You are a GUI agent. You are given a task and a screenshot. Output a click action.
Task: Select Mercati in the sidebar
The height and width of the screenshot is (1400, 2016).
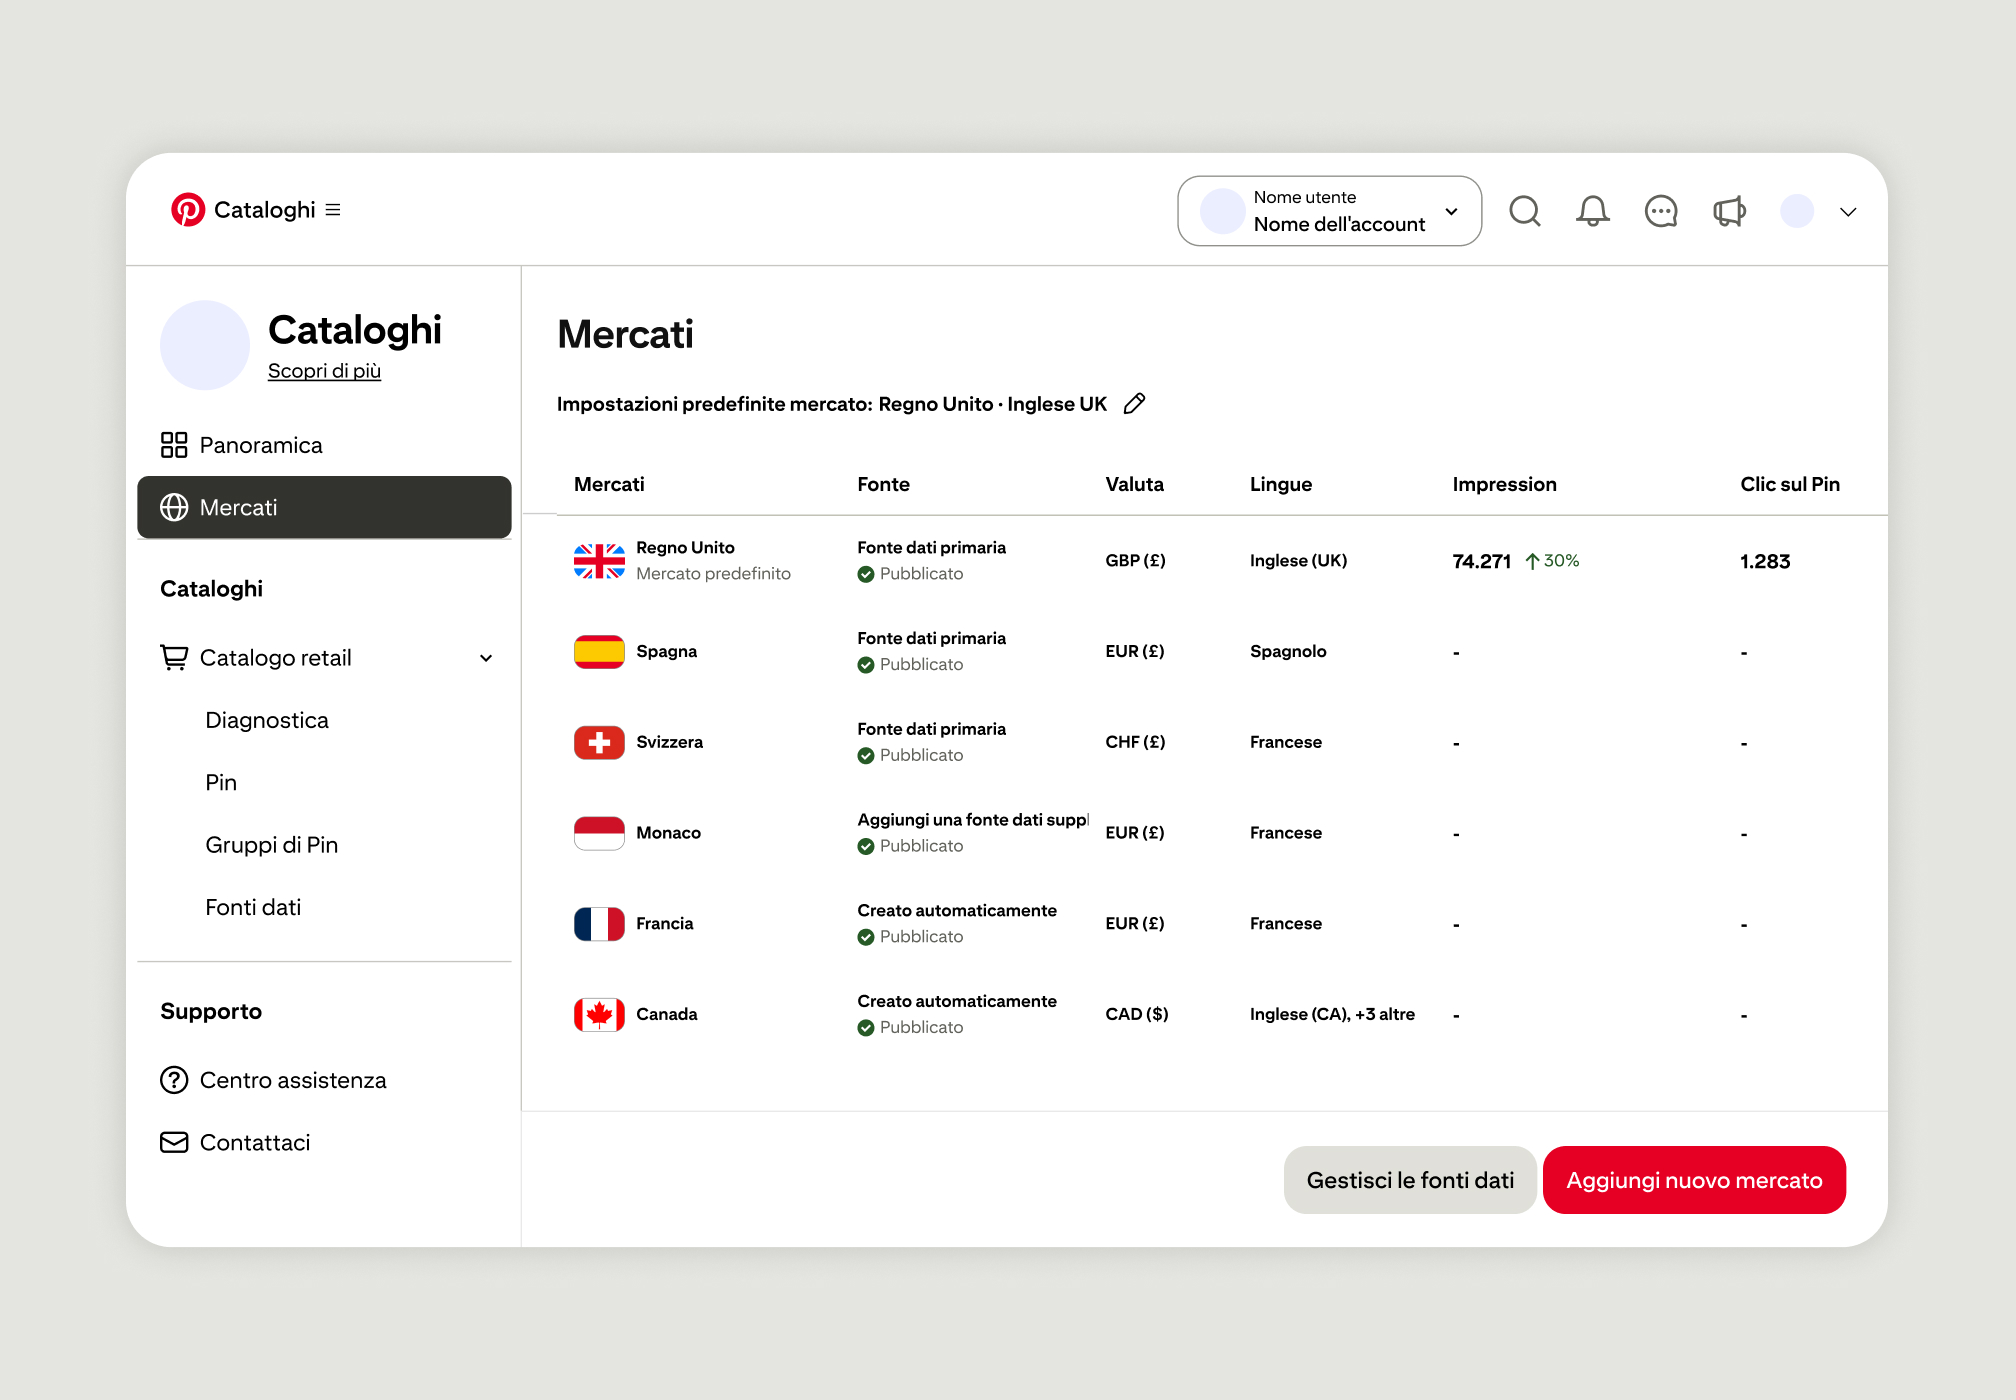point(324,507)
